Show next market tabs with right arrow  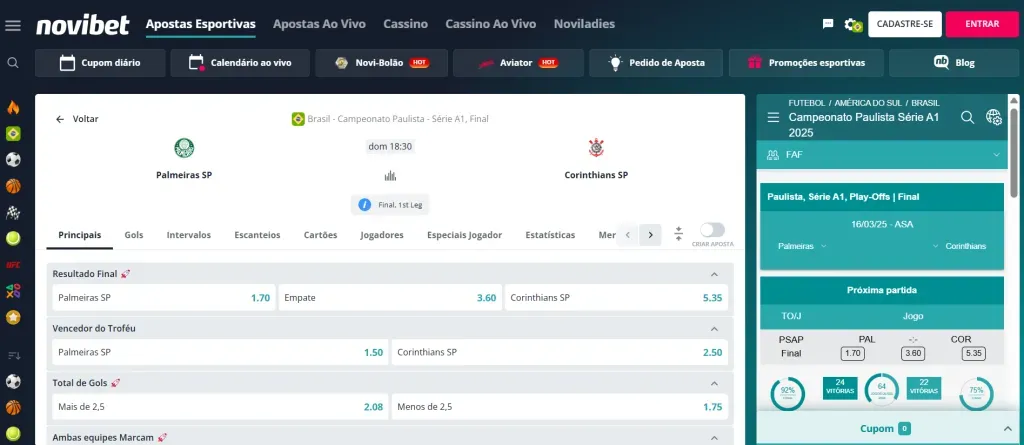coord(650,235)
